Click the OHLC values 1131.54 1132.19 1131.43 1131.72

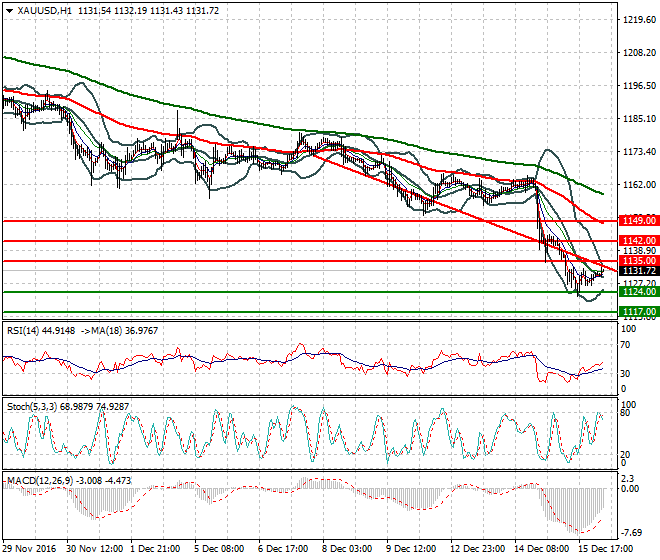pyautogui.click(x=149, y=11)
